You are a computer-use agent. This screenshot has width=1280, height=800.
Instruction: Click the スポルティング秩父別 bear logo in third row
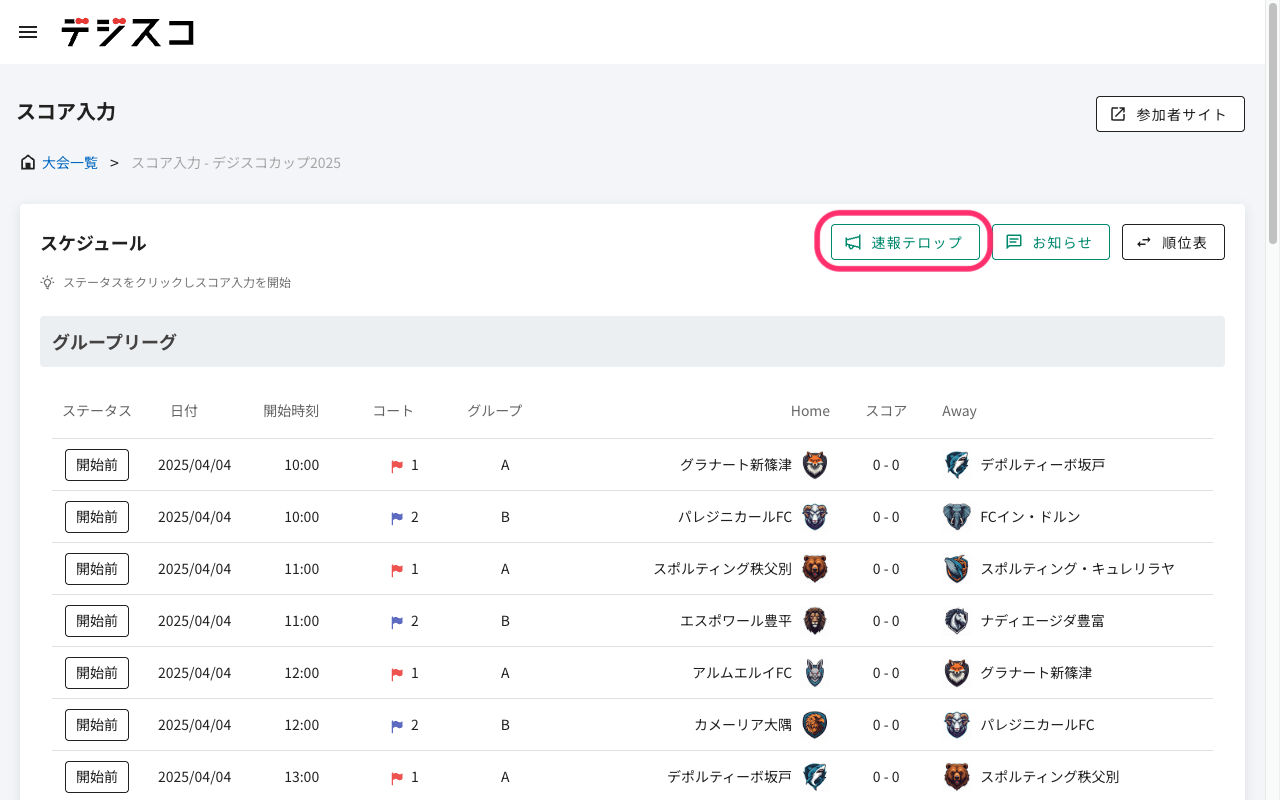815,569
